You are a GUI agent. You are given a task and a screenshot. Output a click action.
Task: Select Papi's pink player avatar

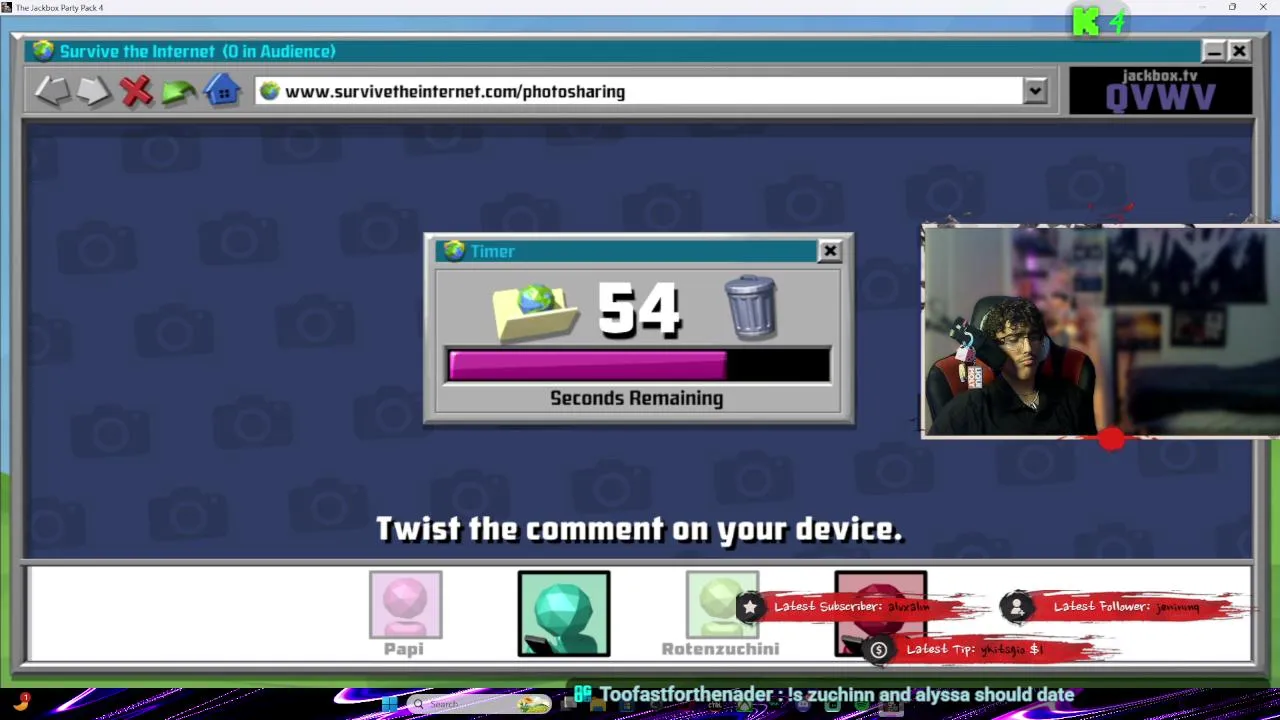(405, 605)
